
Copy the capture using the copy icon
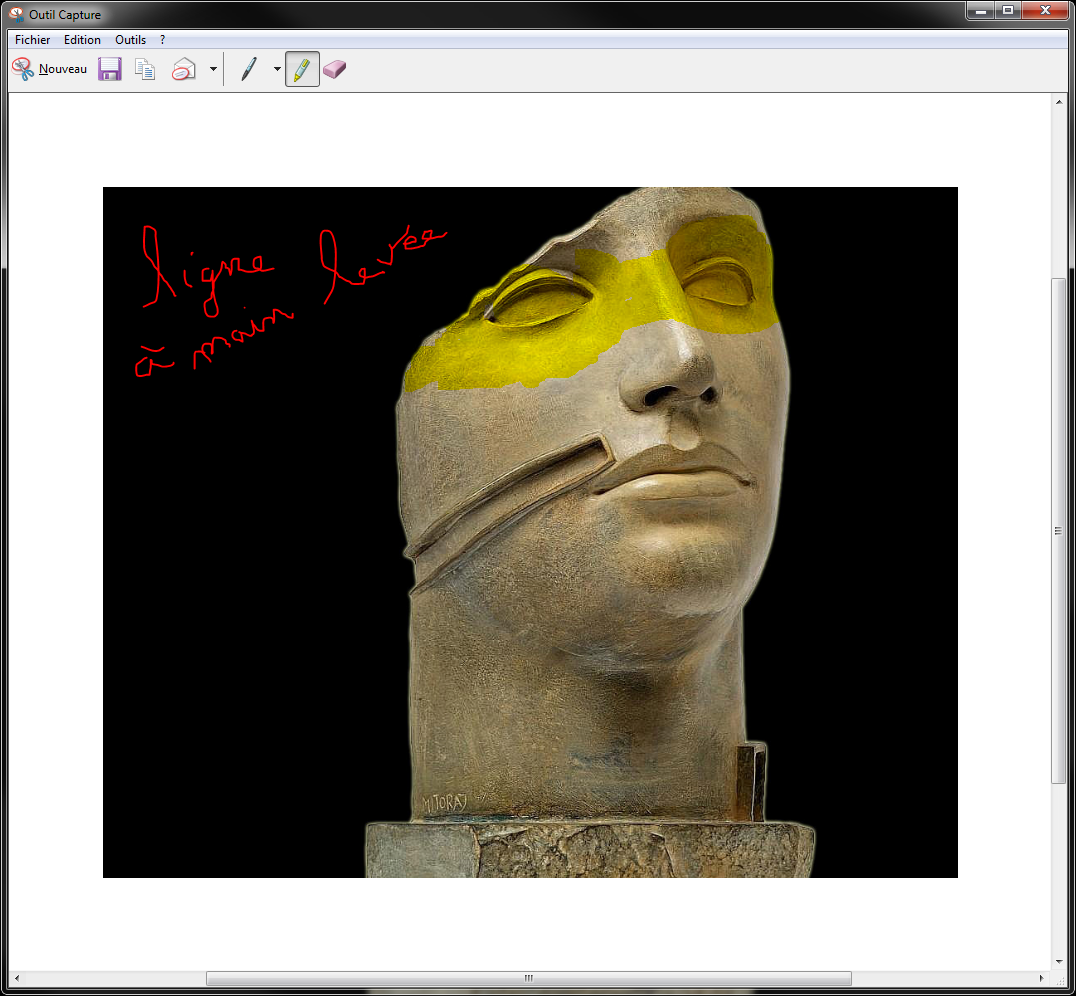pos(146,69)
